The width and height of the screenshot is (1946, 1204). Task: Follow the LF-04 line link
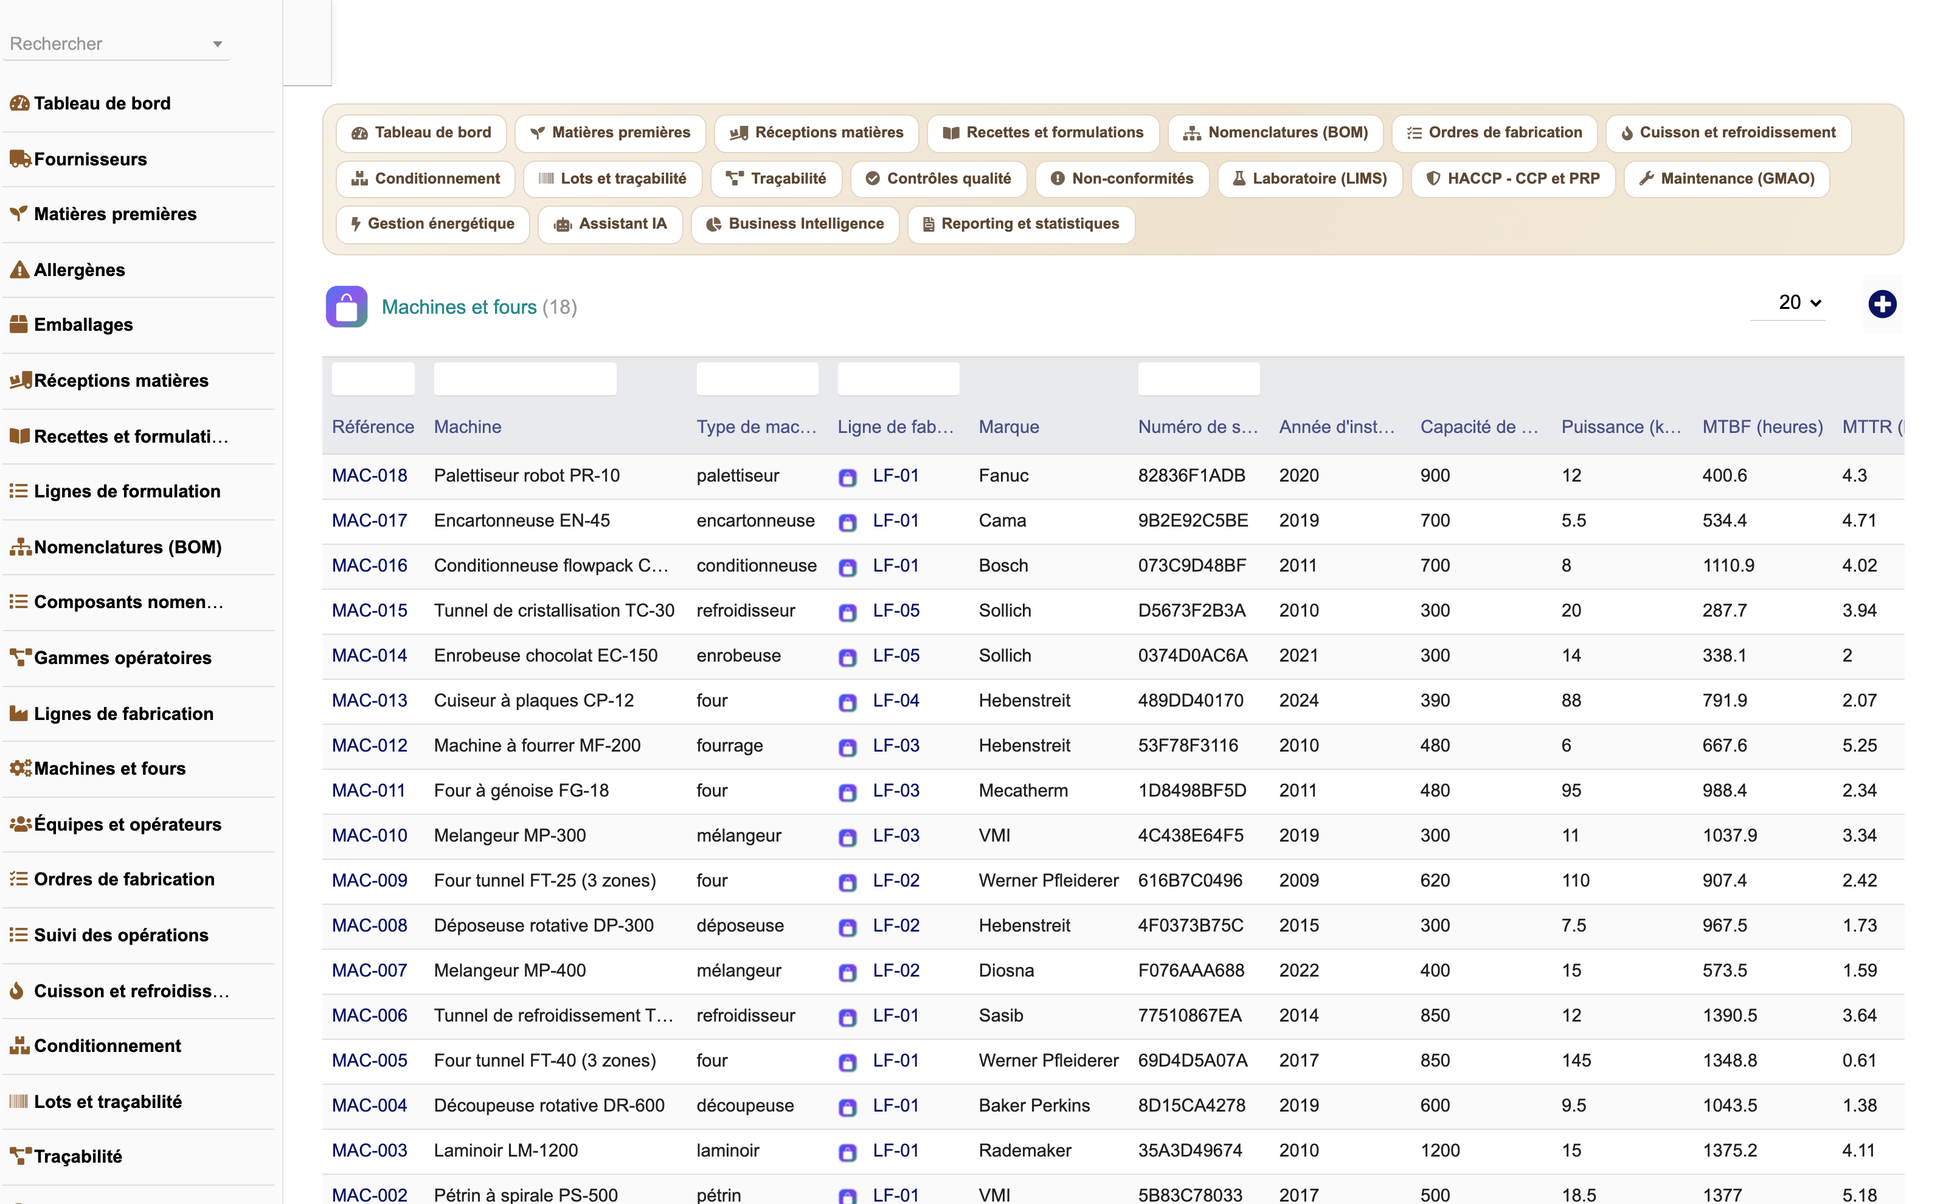(x=896, y=701)
